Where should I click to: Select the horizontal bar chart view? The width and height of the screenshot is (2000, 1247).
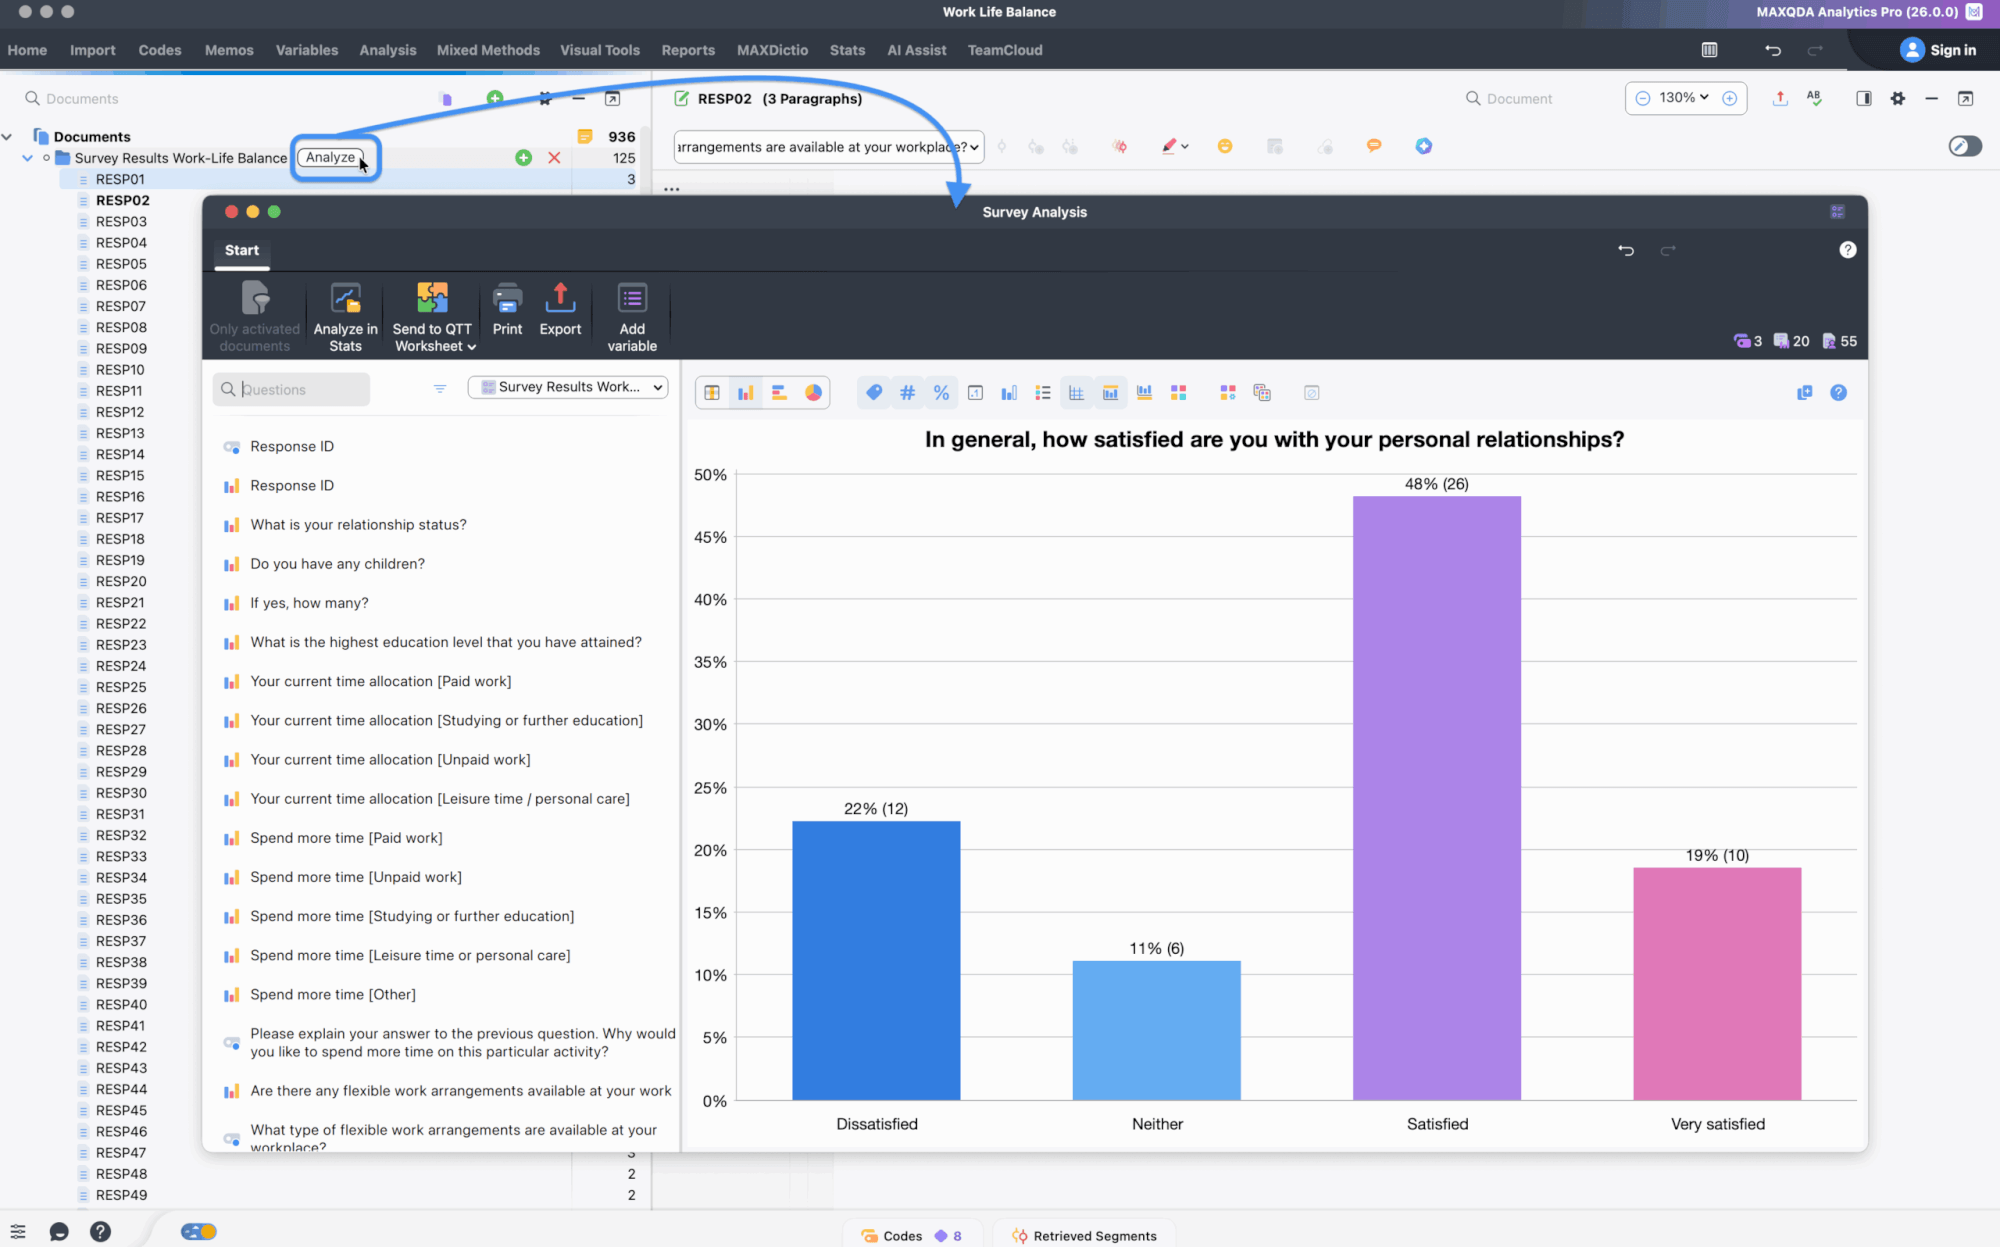pos(779,392)
